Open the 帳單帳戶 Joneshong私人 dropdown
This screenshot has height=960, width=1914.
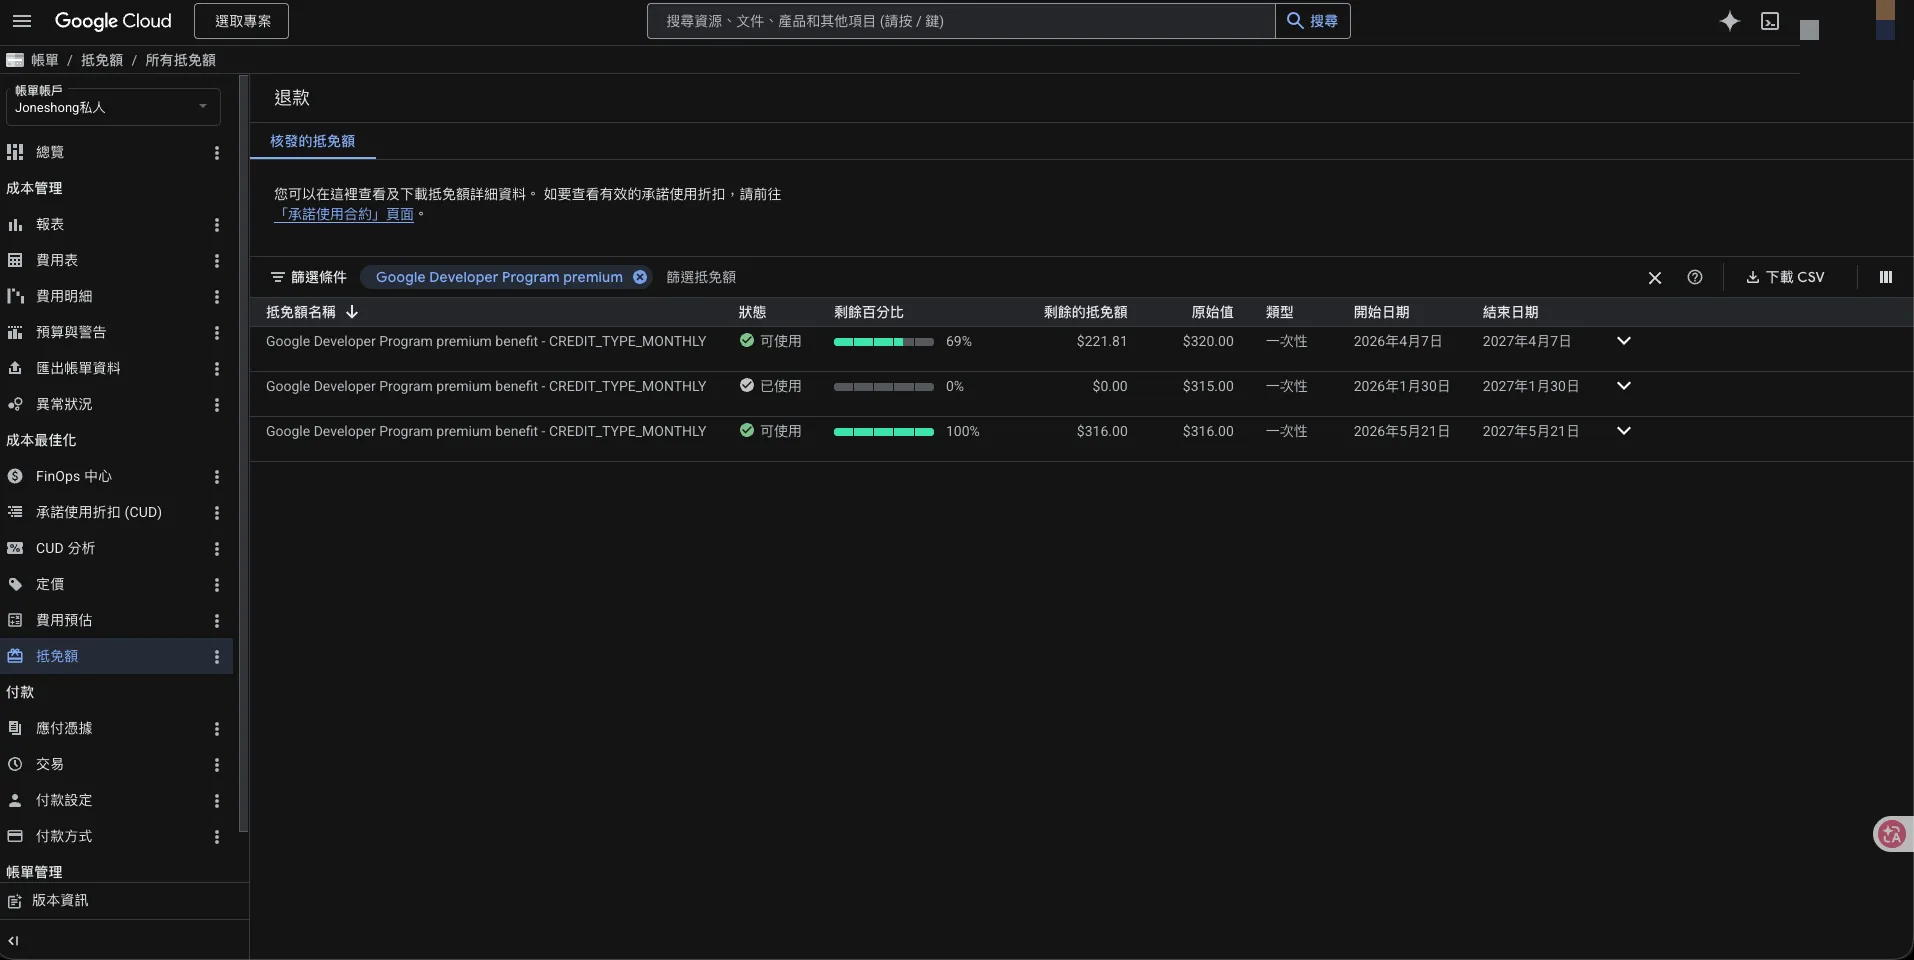click(113, 106)
